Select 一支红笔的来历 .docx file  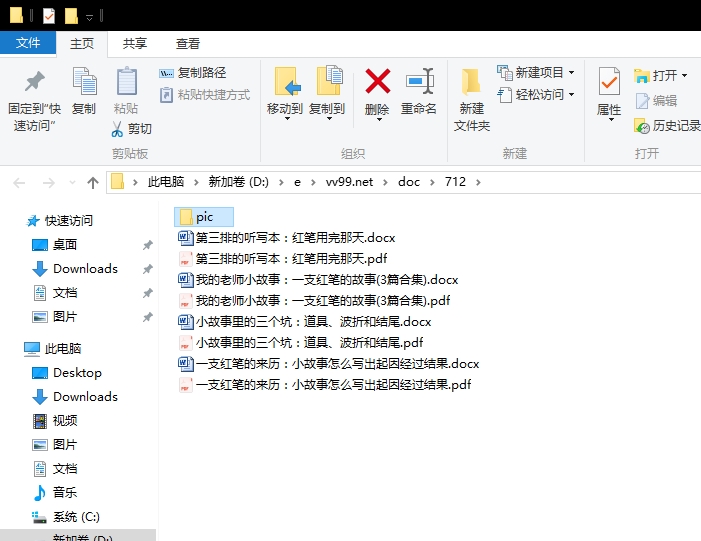pyautogui.click(x=329, y=363)
